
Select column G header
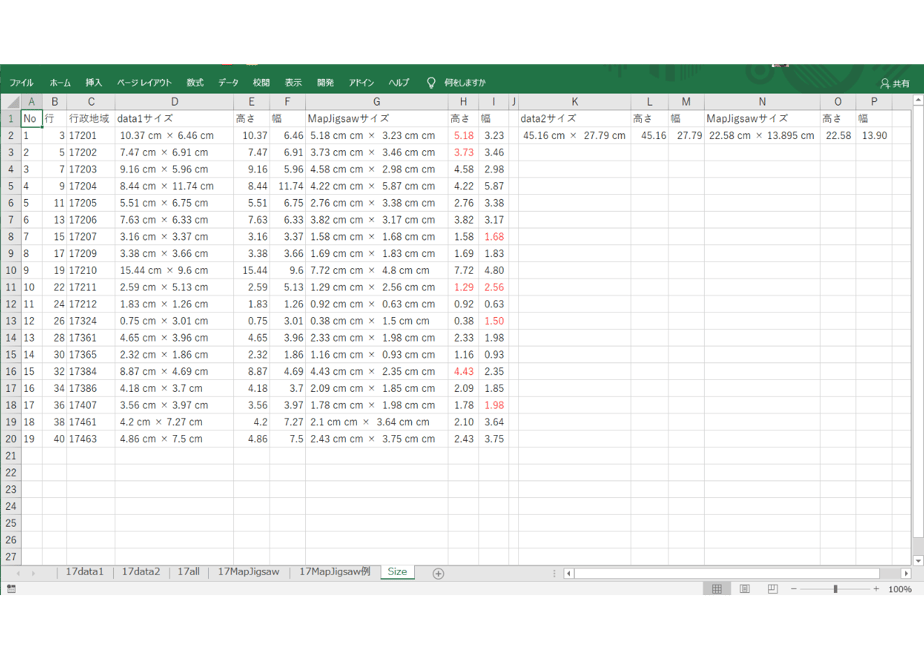[x=377, y=102]
